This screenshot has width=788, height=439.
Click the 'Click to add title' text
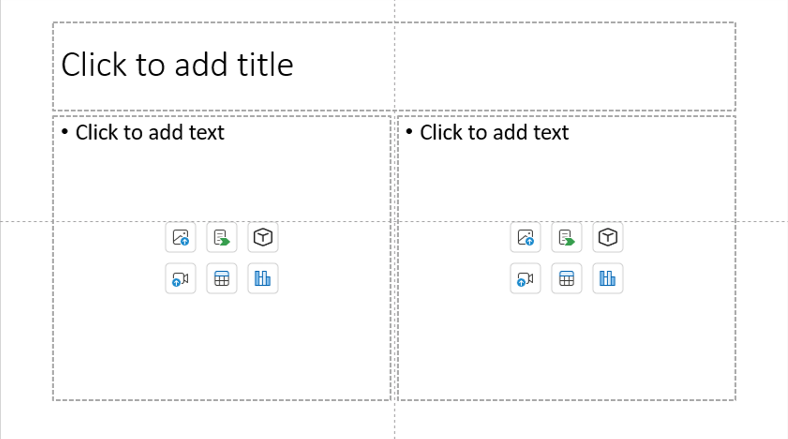pos(177,65)
